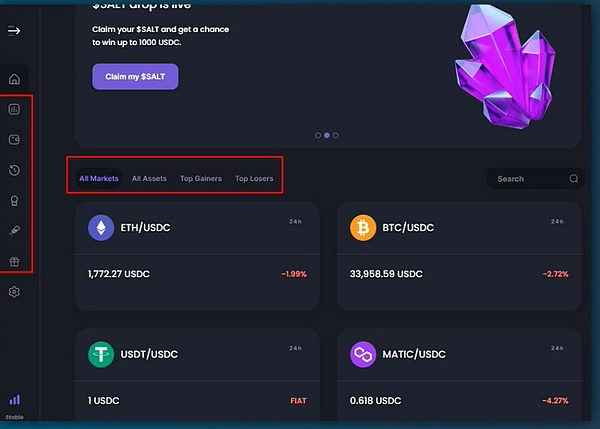Screen dimensions: 600x429
Task: Open the ETH/USDC market card
Action: coord(197,256)
